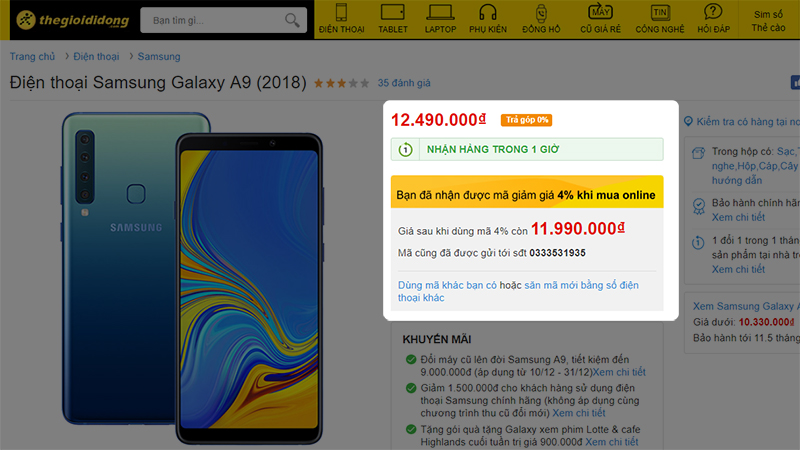Open the 35 đánh giá reviews link
800x450 pixels.
pyautogui.click(x=404, y=83)
